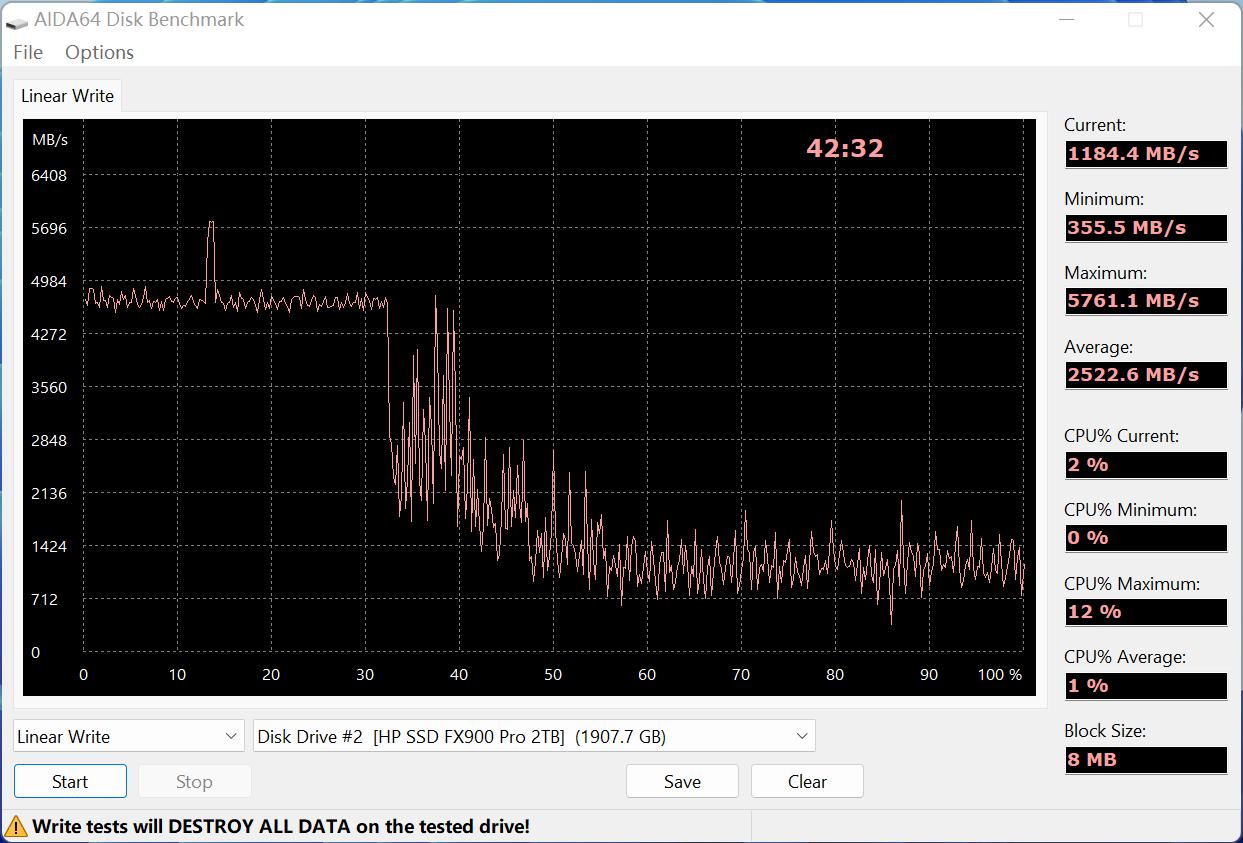Switch to the Linear Write tab
Image resolution: width=1243 pixels, height=843 pixels.
pos(67,96)
